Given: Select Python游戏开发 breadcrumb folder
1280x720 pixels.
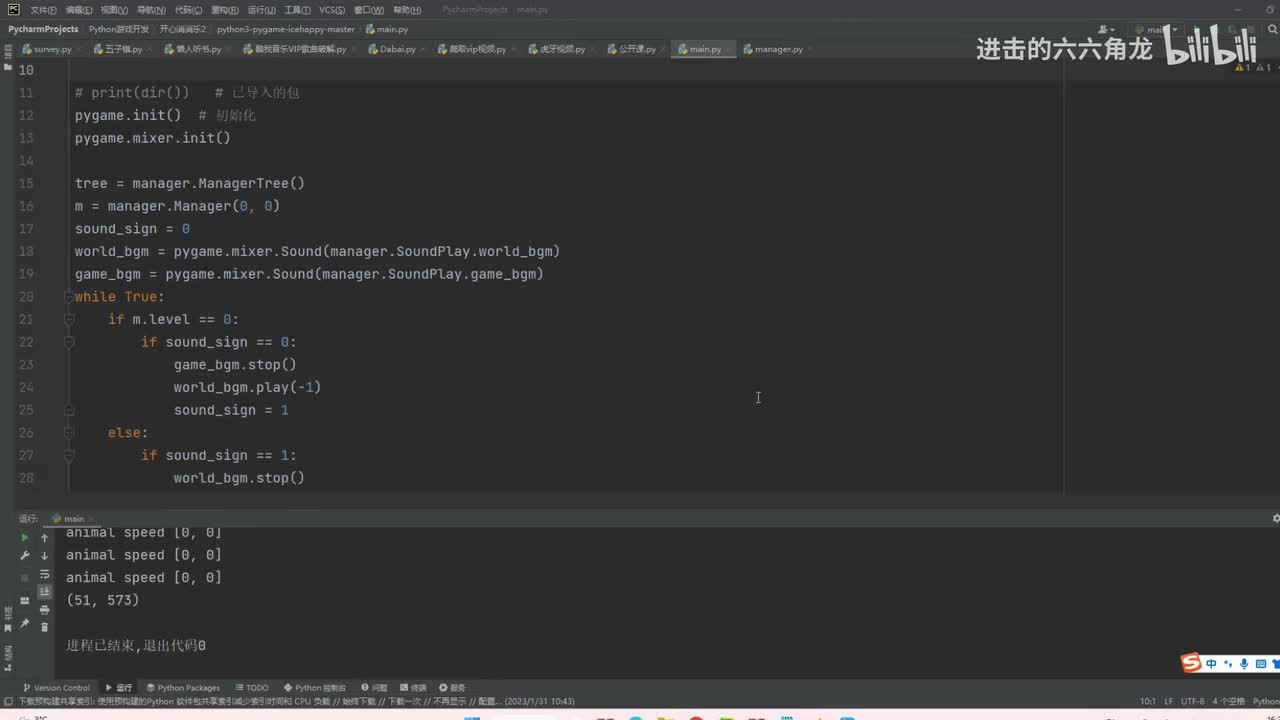Looking at the screenshot, I should tap(118, 29).
